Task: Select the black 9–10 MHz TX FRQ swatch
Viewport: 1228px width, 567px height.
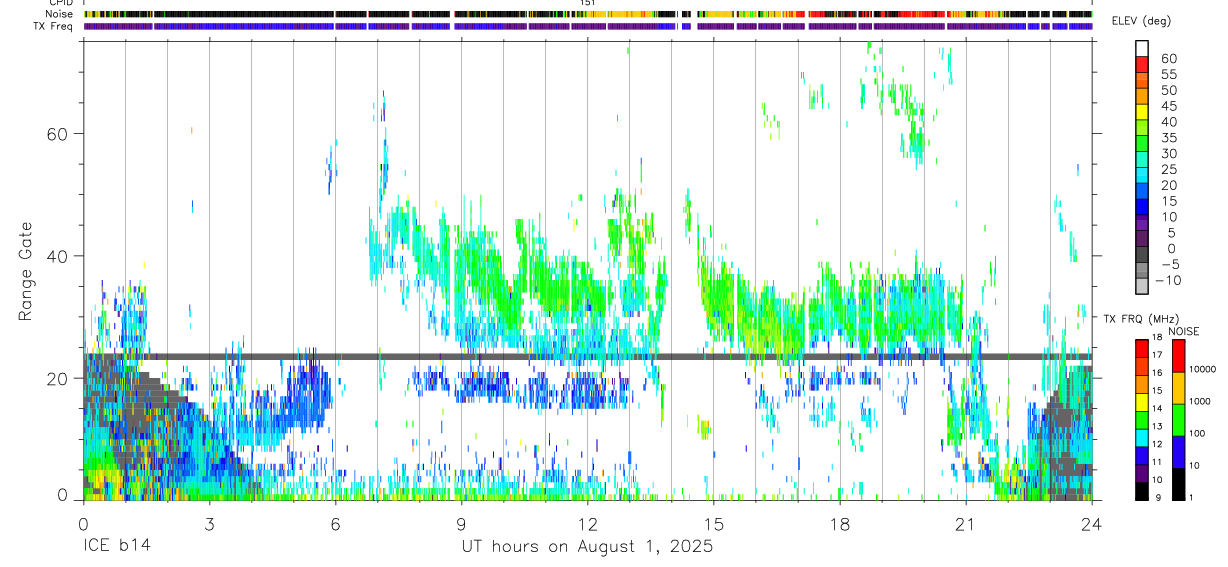Action: [1143, 491]
